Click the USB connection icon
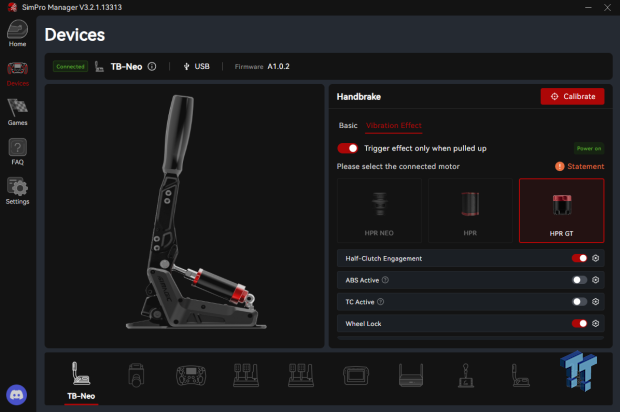 [x=186, y=66]
